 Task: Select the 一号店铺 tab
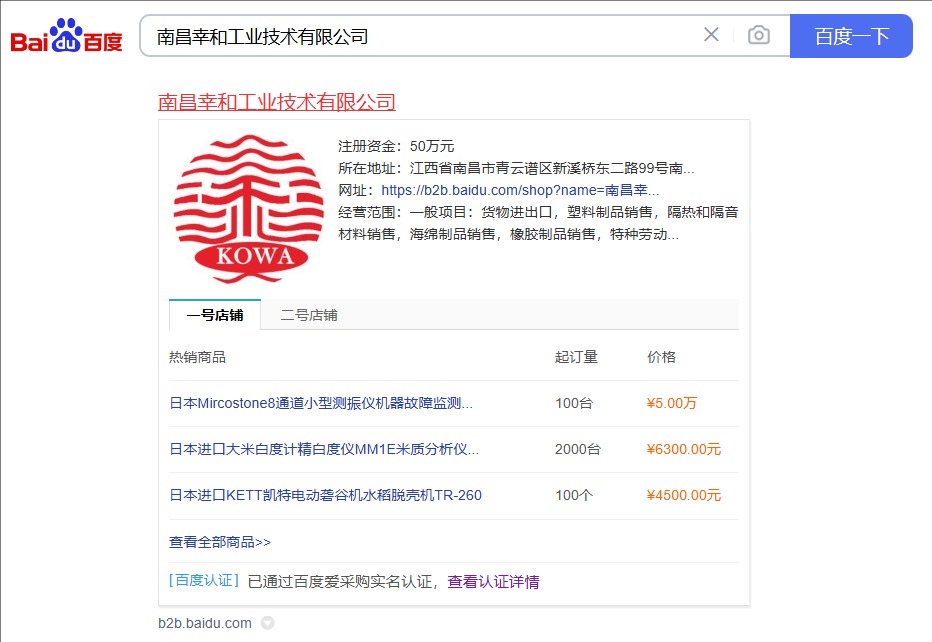[x=215, y=315]
